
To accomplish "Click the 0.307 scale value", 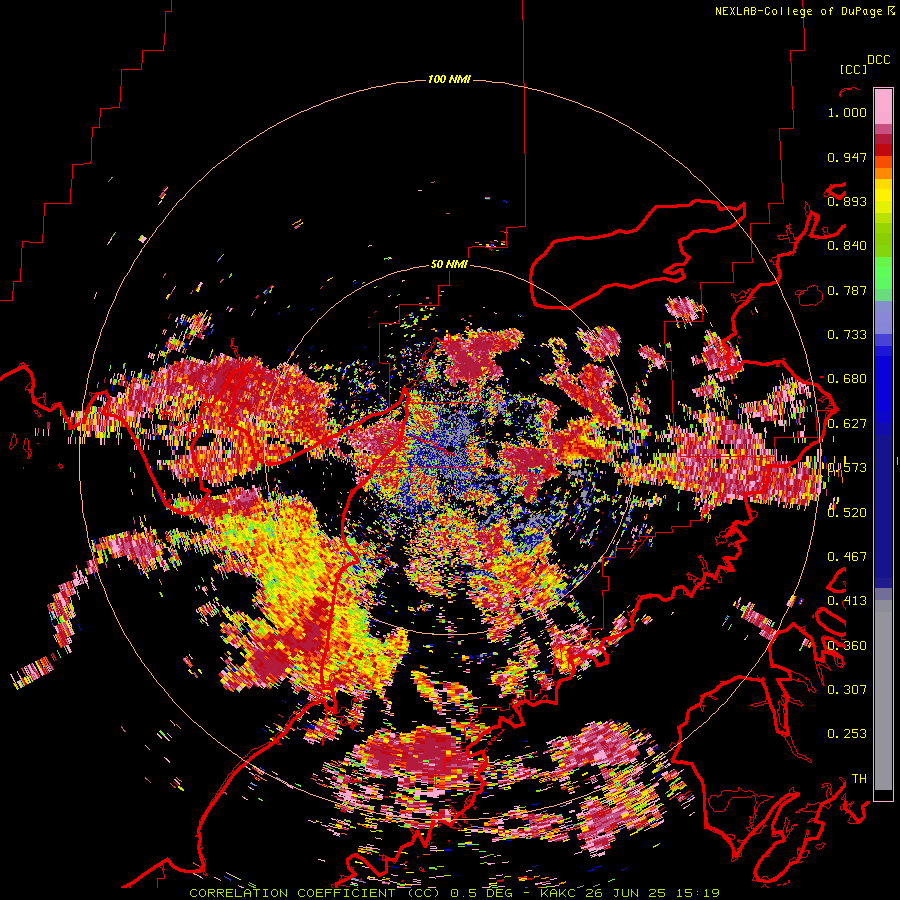I will pyautogui.click(x=847, y=689).
